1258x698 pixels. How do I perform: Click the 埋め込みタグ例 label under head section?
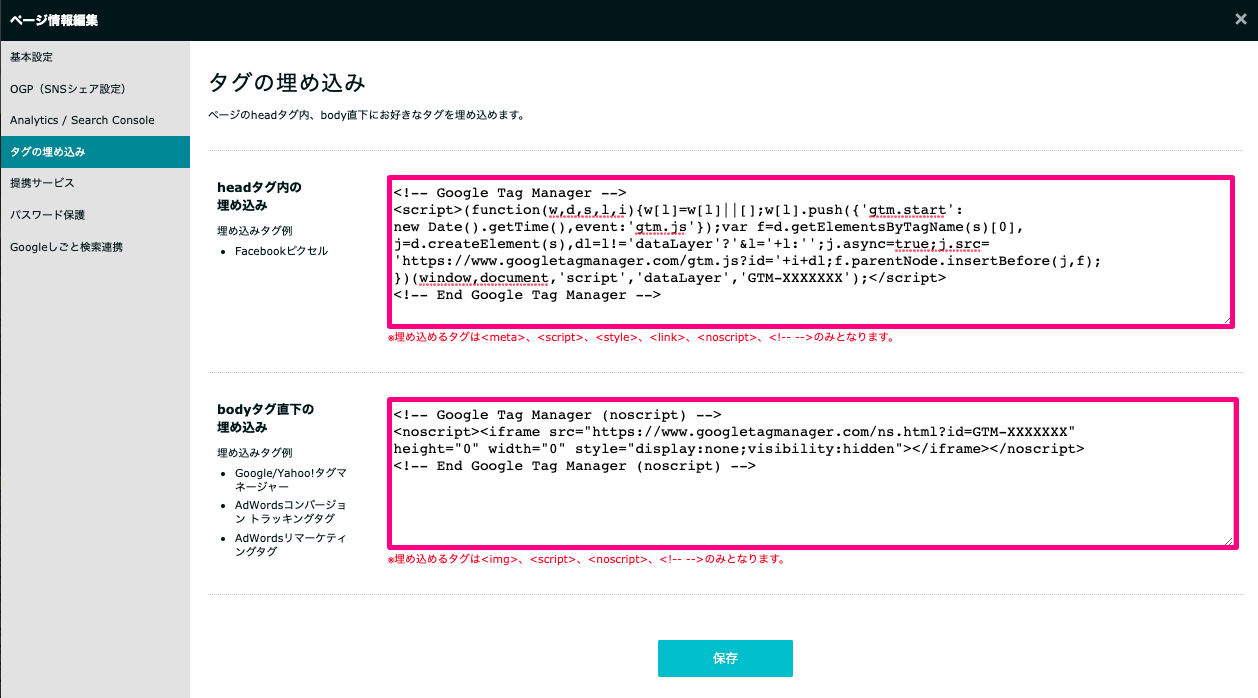point(255,231)
